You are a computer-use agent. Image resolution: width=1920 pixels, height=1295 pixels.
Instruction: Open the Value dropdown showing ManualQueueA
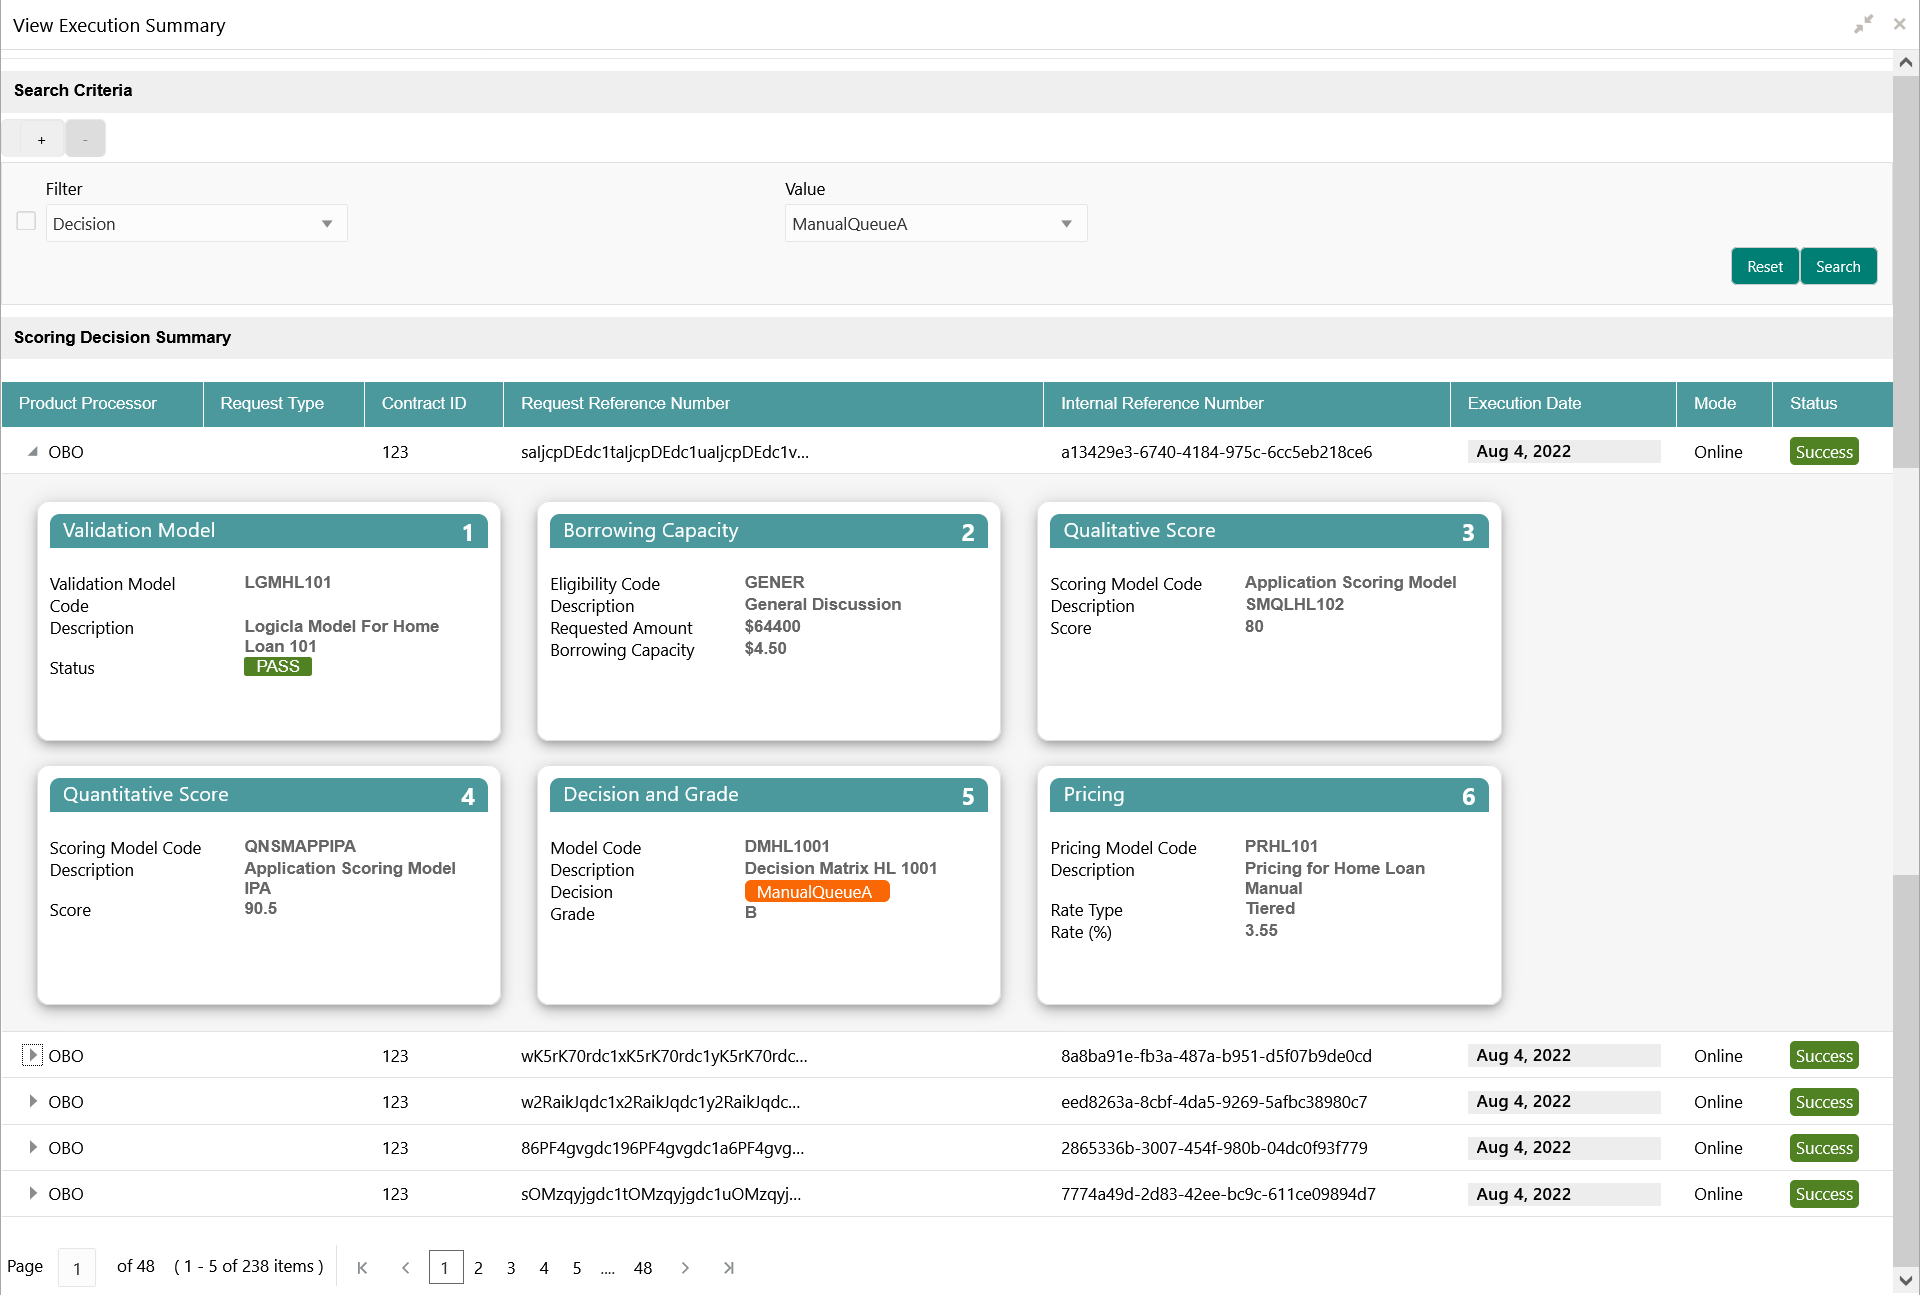(x=935, y=224)
